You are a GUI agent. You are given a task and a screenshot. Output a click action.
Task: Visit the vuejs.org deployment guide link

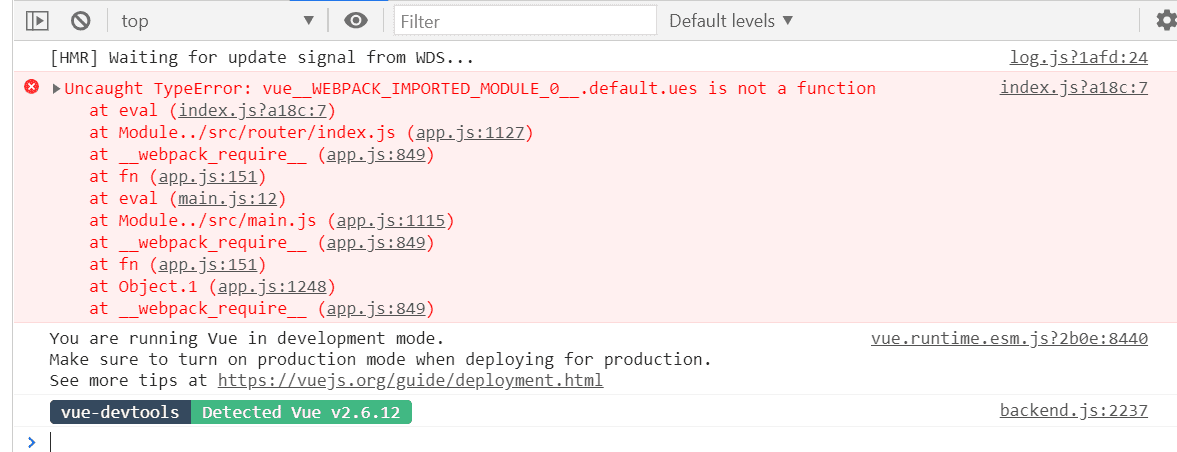pyautogui.click(x=410, y=380)
